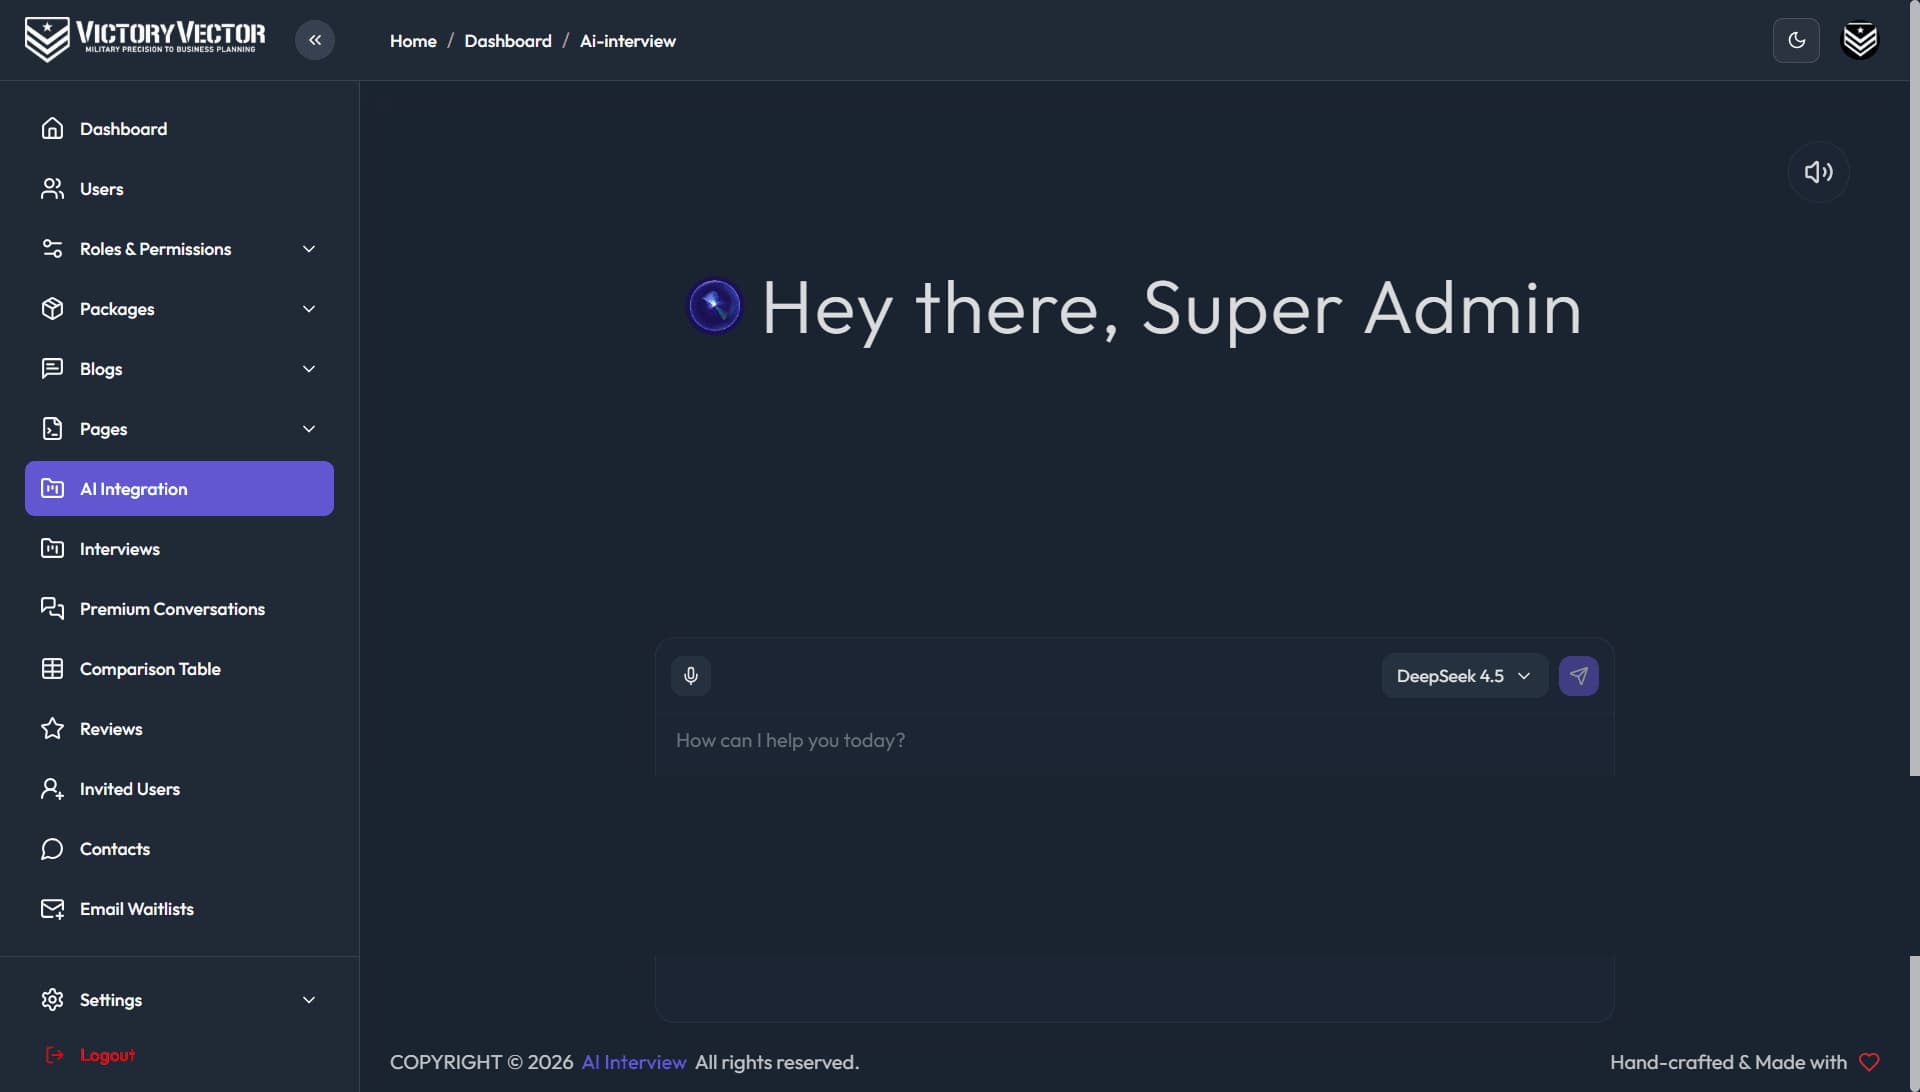Go to Dashboard breadcrumb link

(508, 41)
